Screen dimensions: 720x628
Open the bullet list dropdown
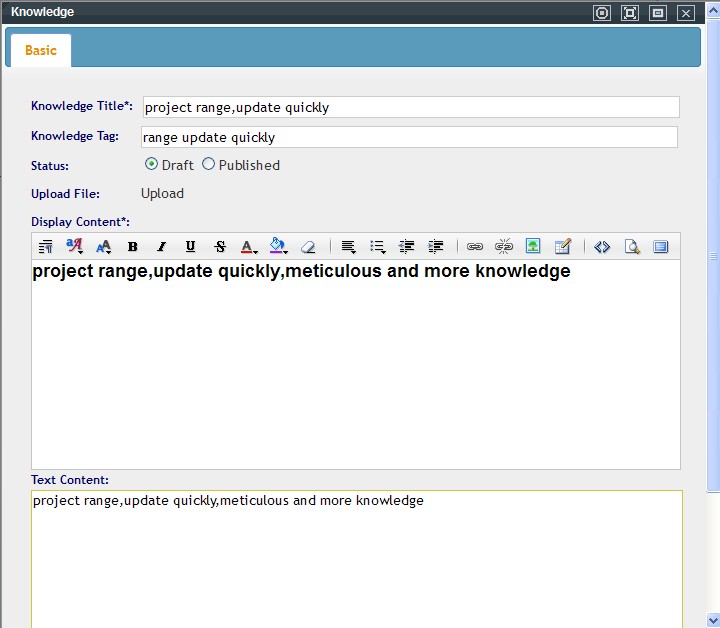378,247
